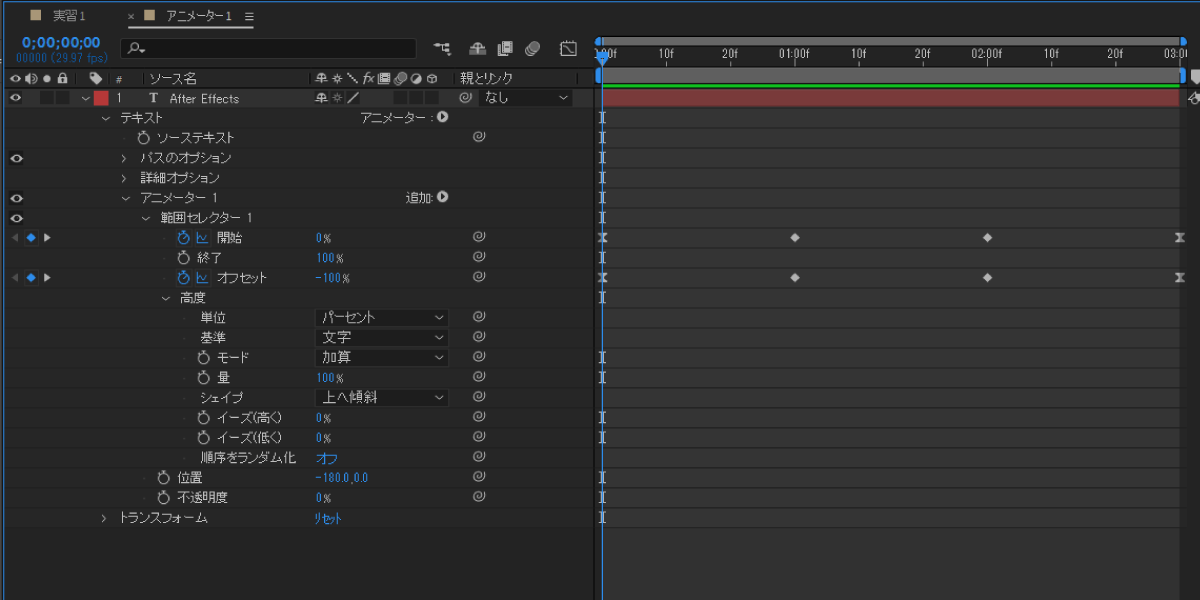Toggle the quality slash switch on layer

[x=352, y=98]
